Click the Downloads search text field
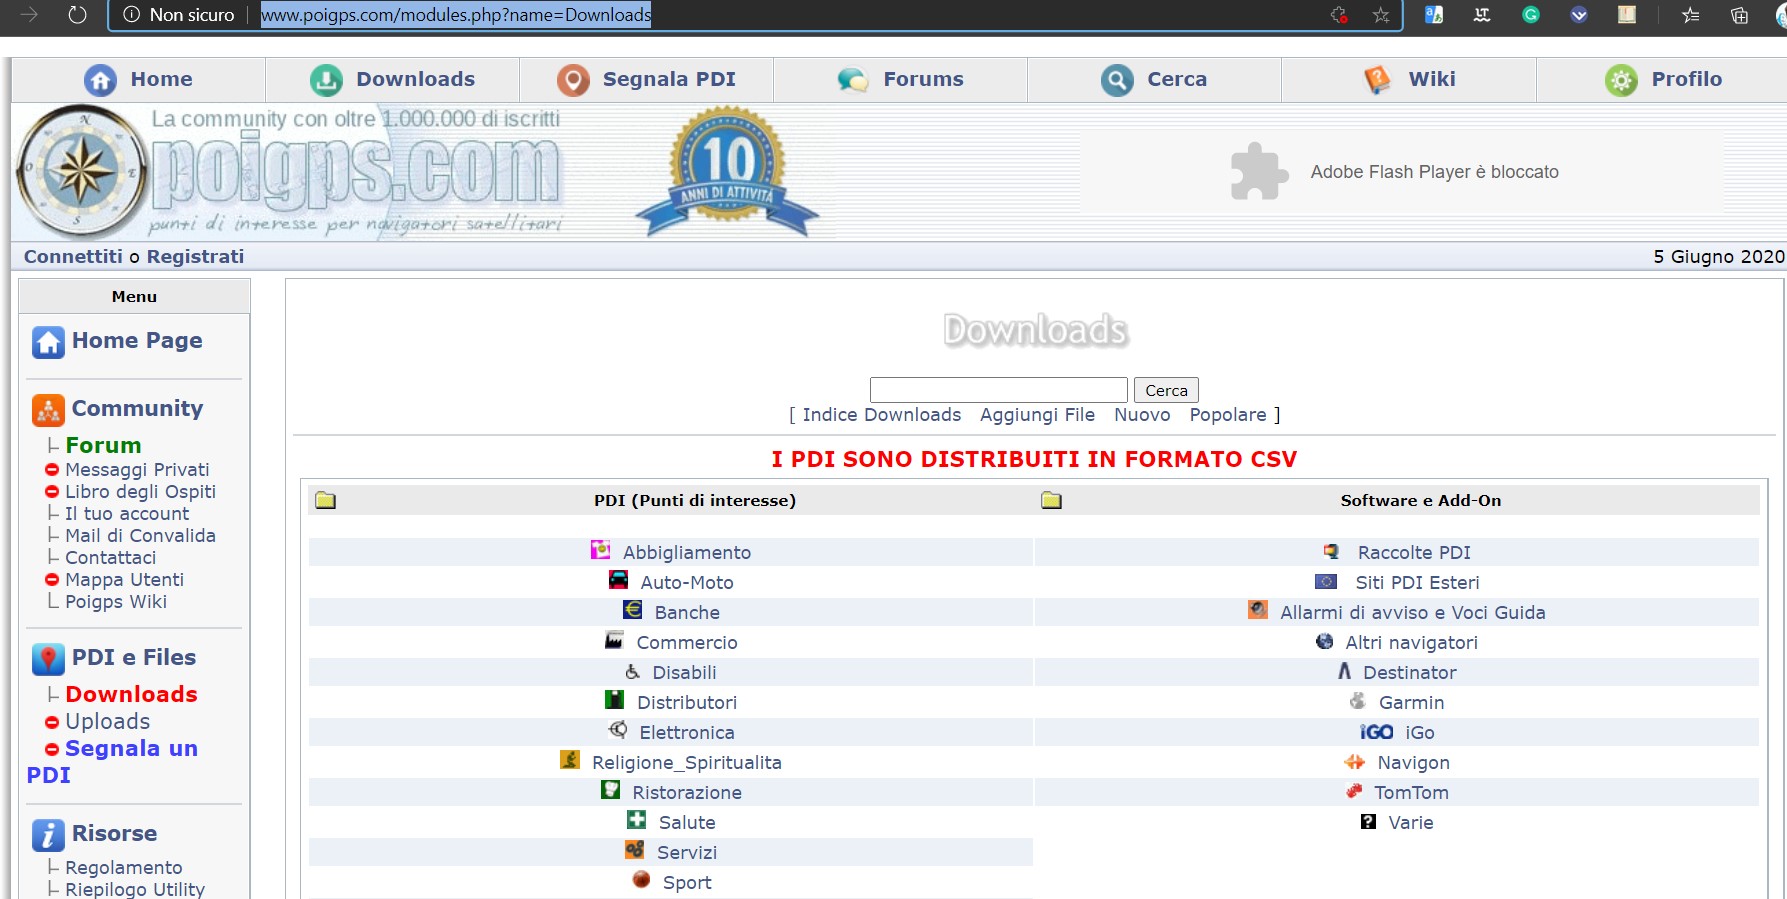1787x899 pixels. [x=998, y=390]
